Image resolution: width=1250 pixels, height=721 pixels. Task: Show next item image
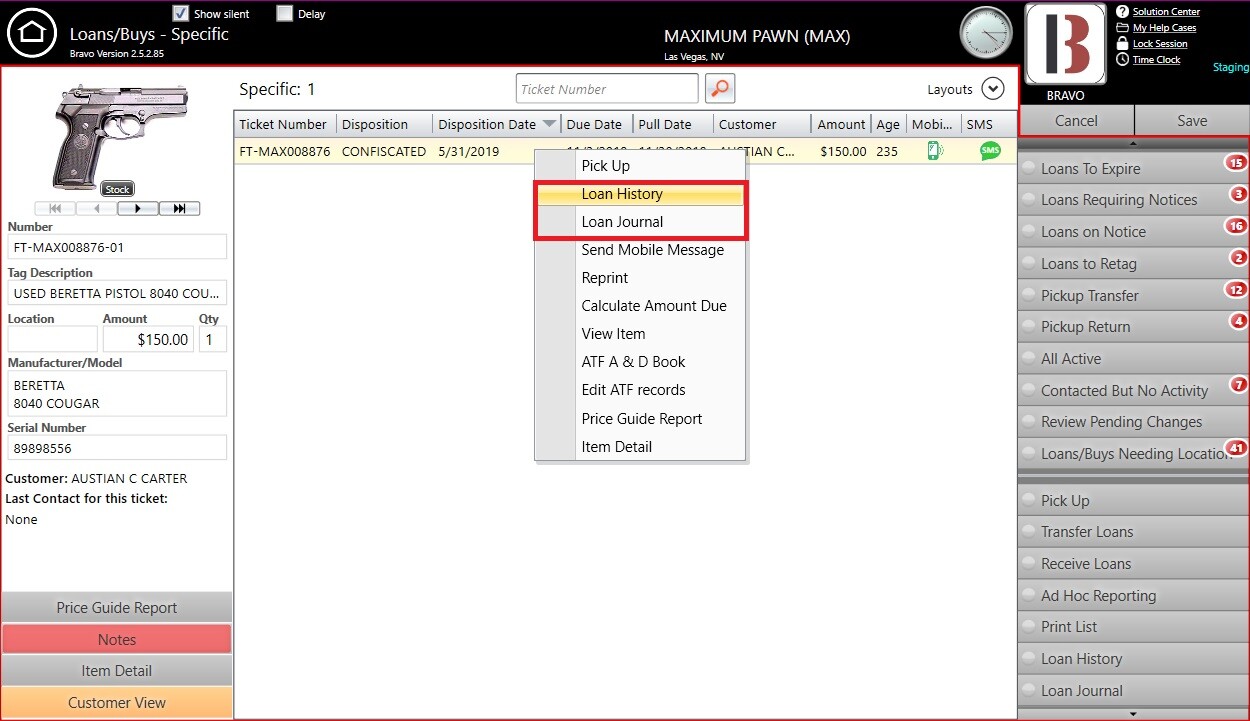point(138,208)
